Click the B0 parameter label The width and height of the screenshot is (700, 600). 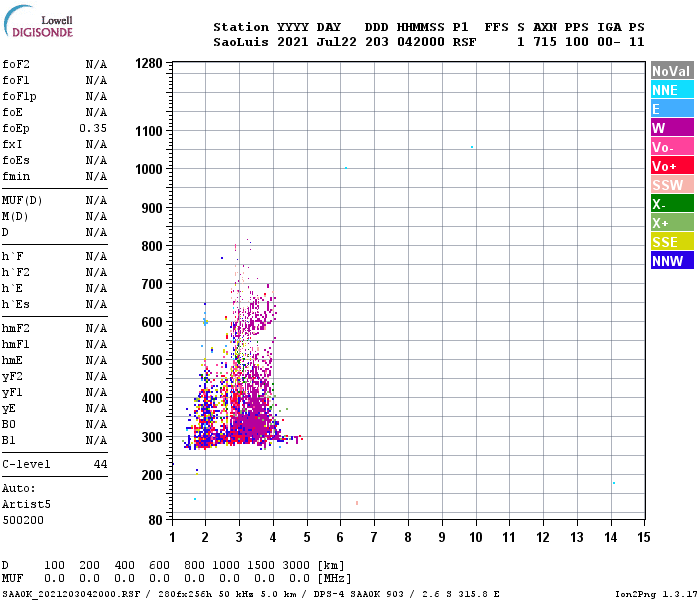pyautogui.click(x=9, y=424)
